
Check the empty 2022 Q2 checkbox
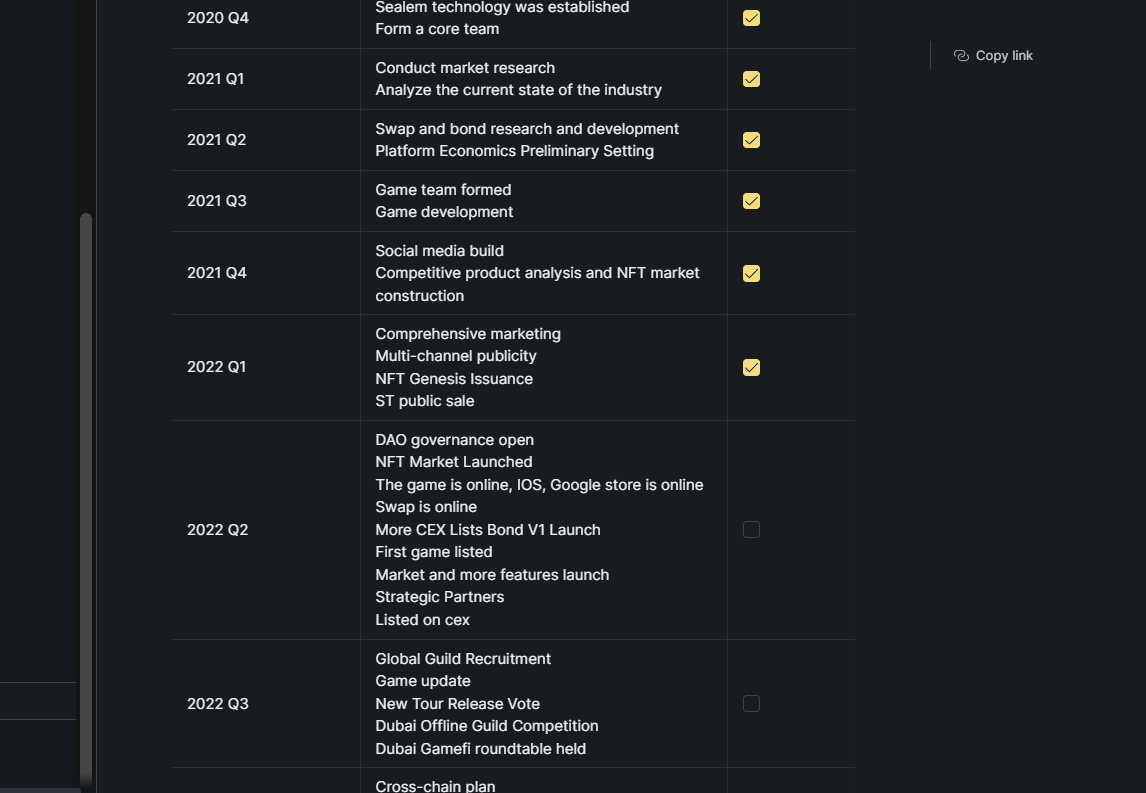tap(751, 530)
